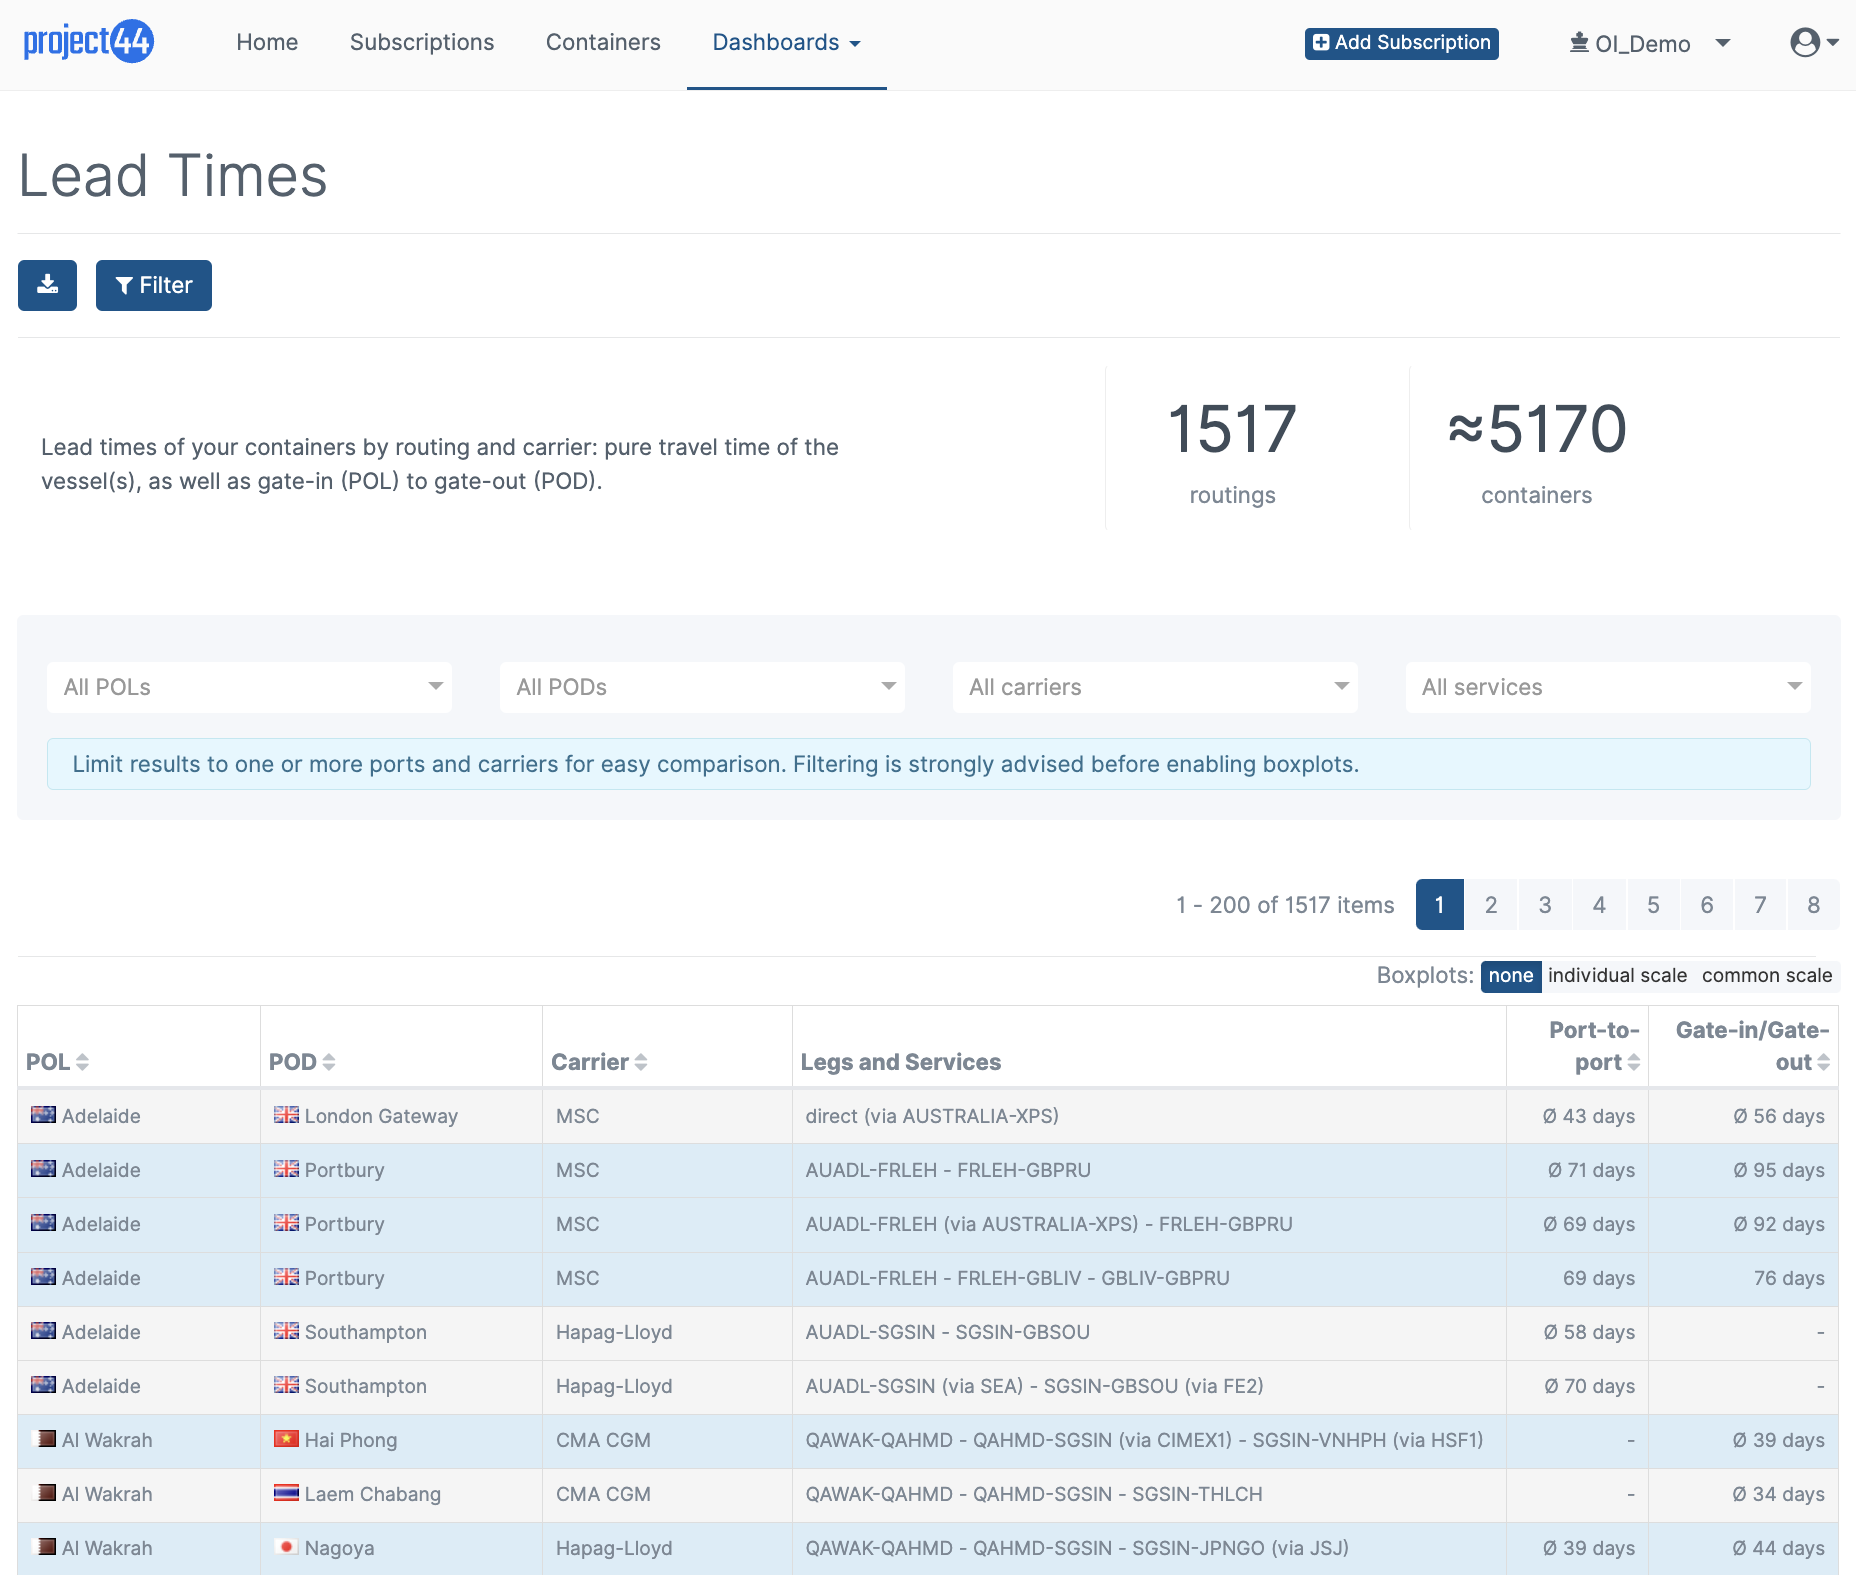Screen dimensions: 1856x1575
Task: Enable 'individual scale' boxplots
Action: point(1617,975)
